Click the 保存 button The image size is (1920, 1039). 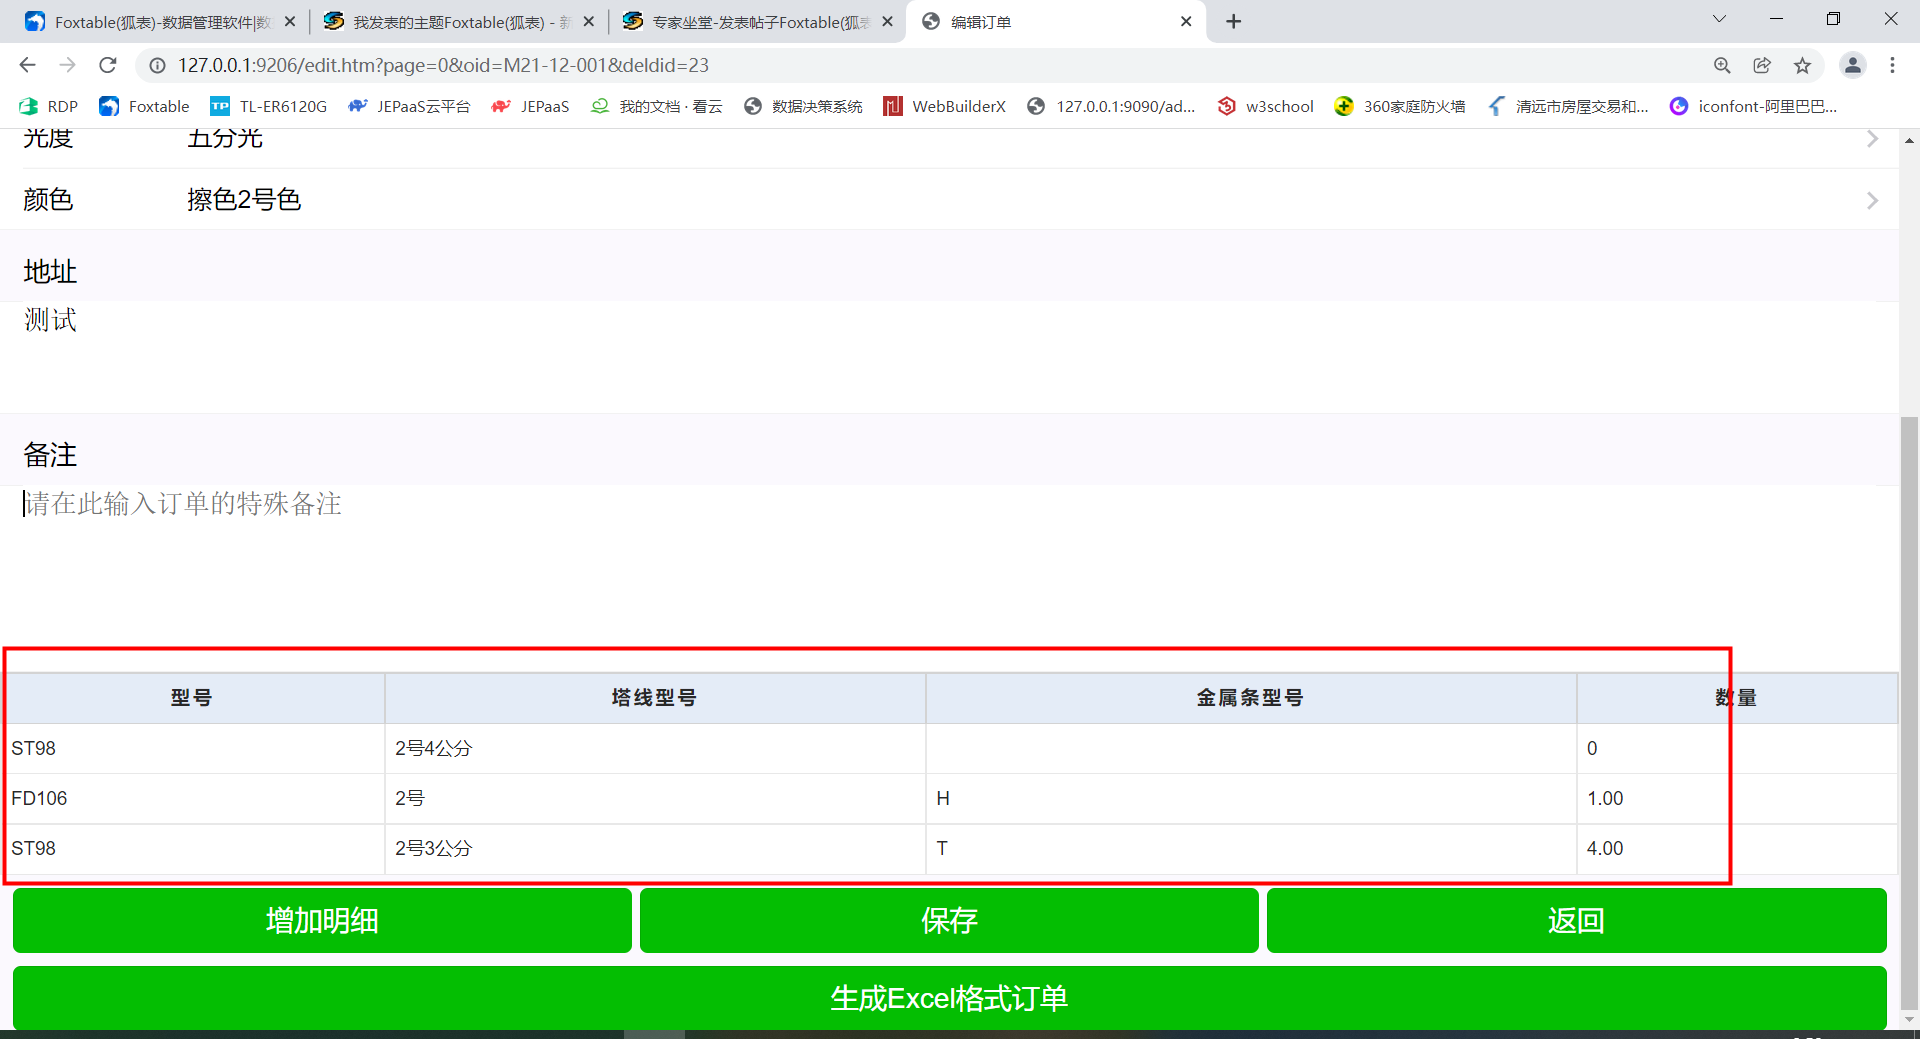(x=949, y=920)
